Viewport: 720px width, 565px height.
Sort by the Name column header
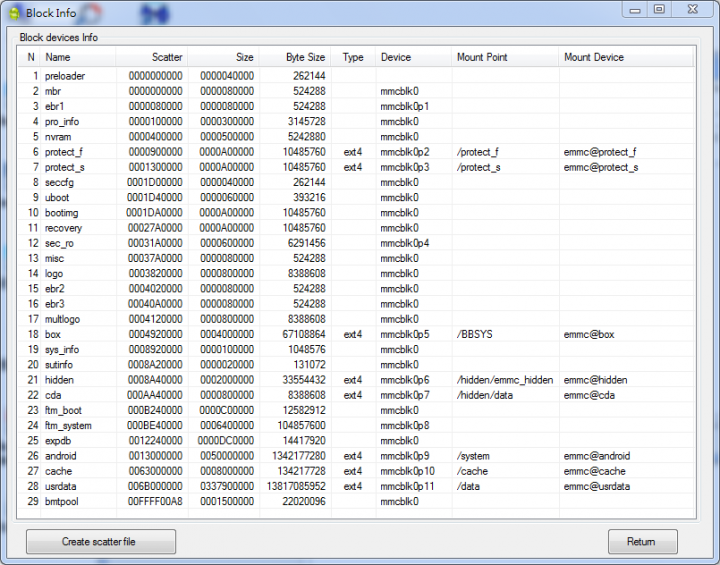coord(78,57)
